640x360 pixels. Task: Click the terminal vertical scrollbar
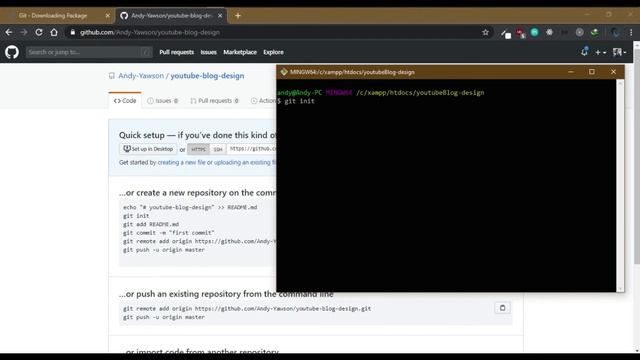coord(620,185)
